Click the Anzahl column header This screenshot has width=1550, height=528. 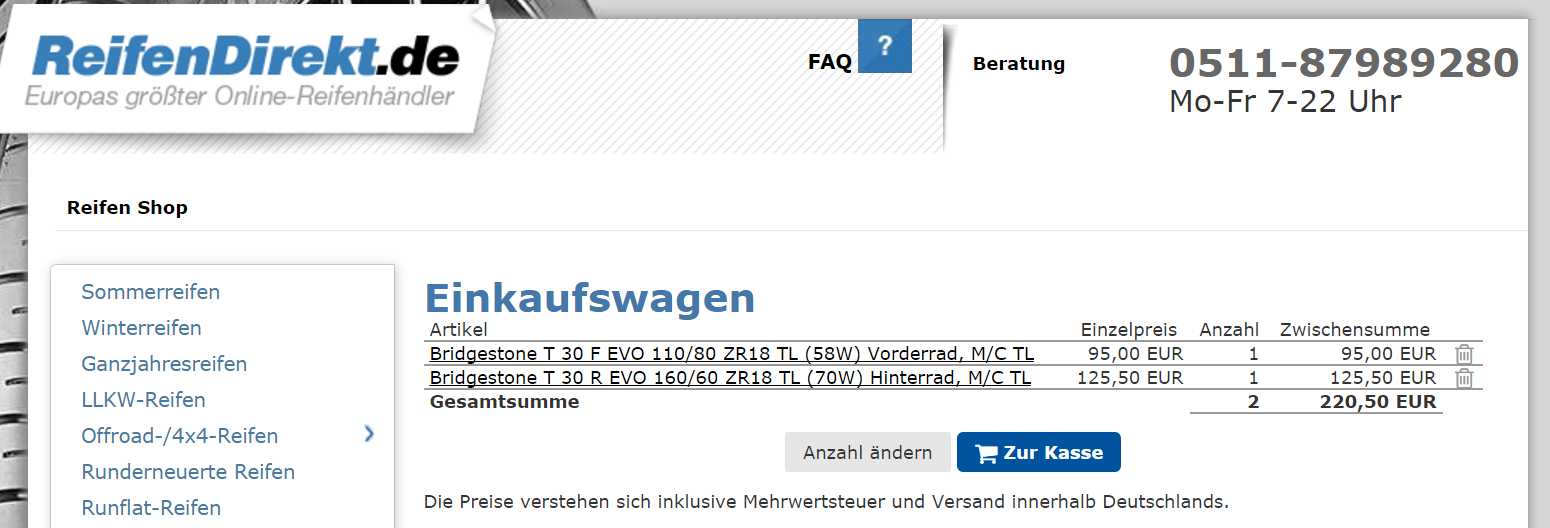[1229, 330]
